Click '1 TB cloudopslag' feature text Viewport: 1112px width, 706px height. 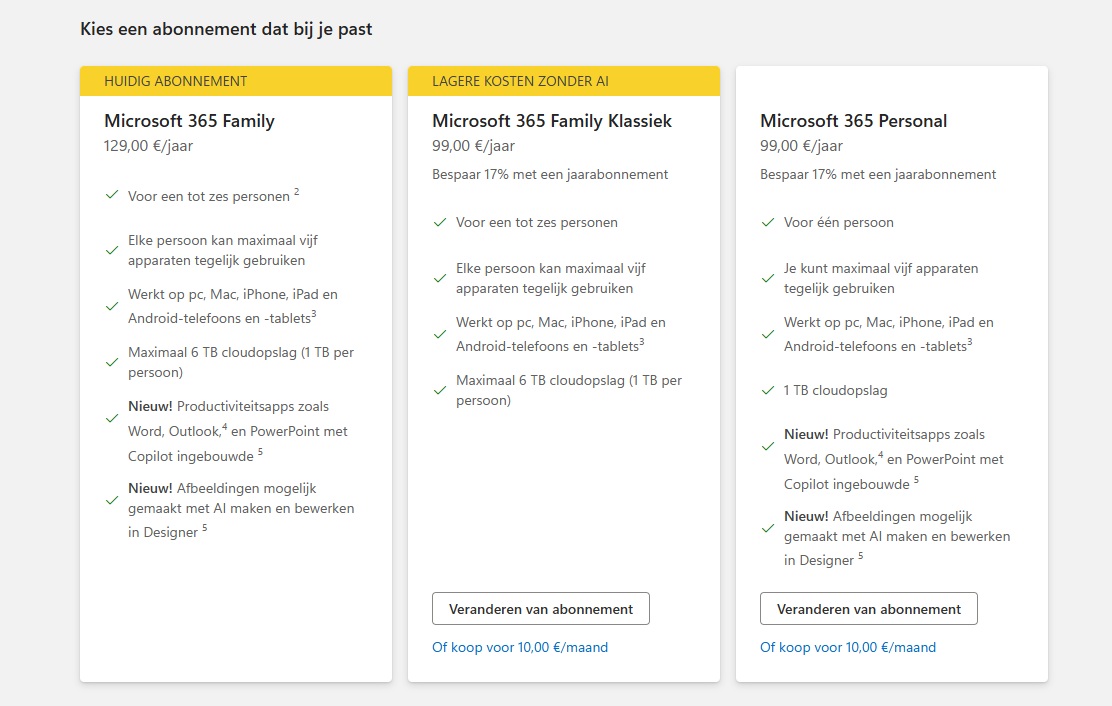(835, 391)
